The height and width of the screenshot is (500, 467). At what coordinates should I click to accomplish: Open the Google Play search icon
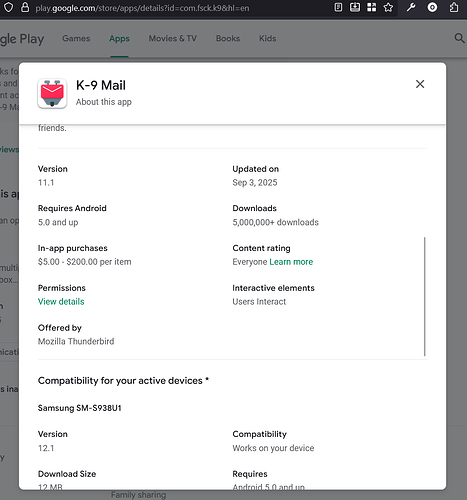(x=459, y=38)
